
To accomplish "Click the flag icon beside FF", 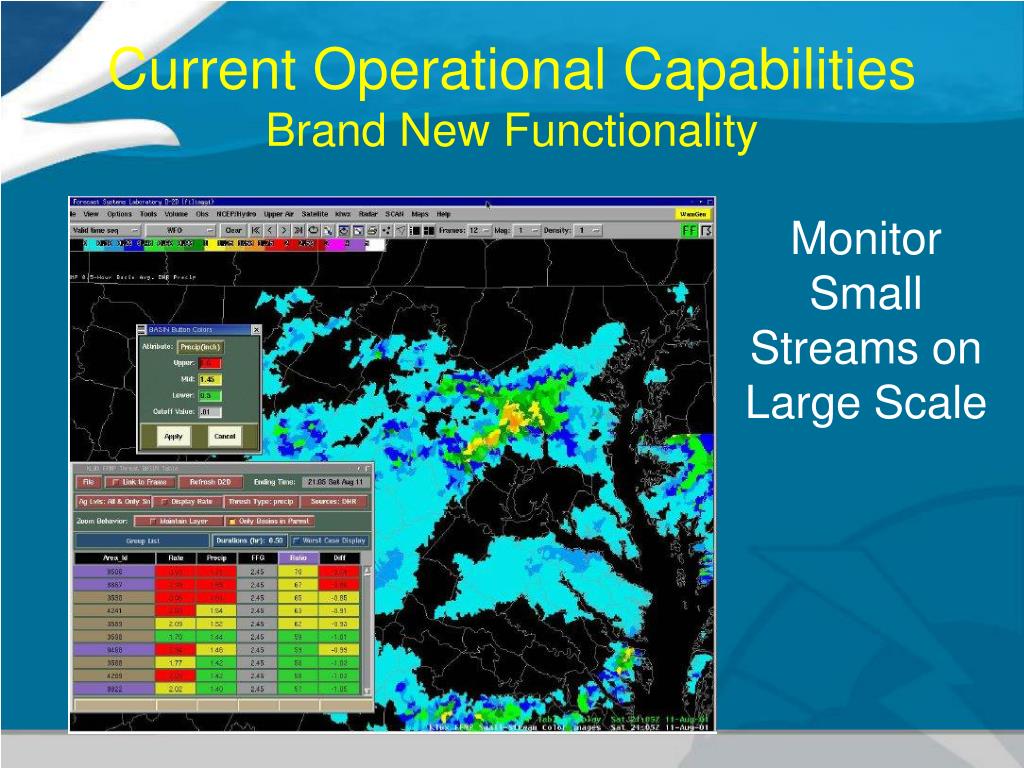I will tap(706, 231).
